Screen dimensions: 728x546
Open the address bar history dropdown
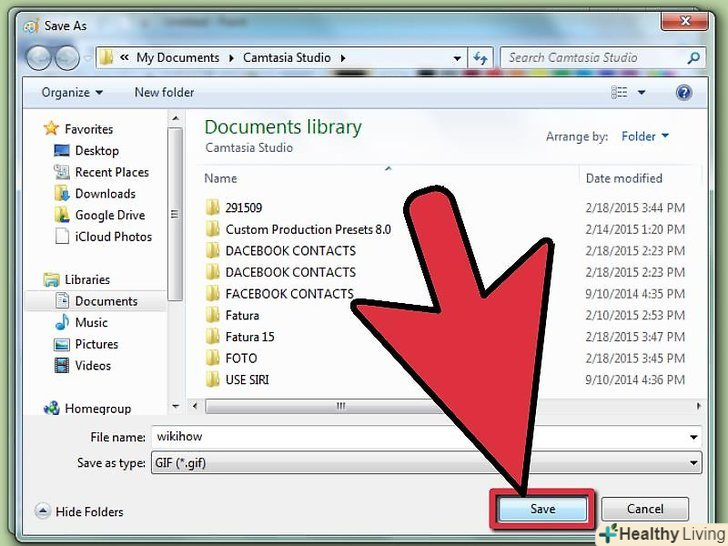click(457, 58)
